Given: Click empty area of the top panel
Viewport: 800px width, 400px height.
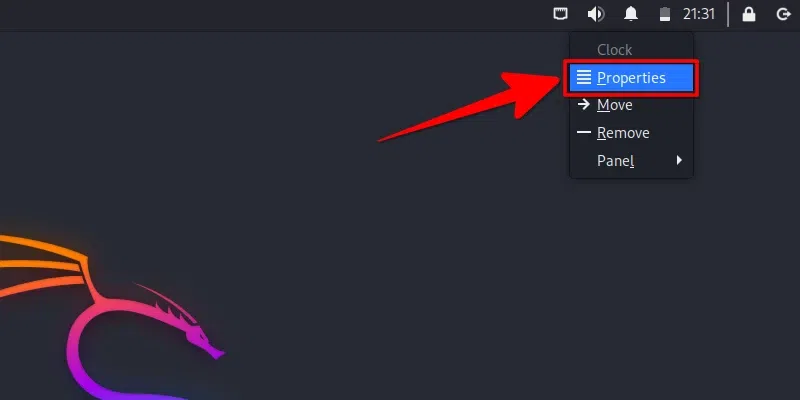Looking at the screenshot, I should coord(255,14).
